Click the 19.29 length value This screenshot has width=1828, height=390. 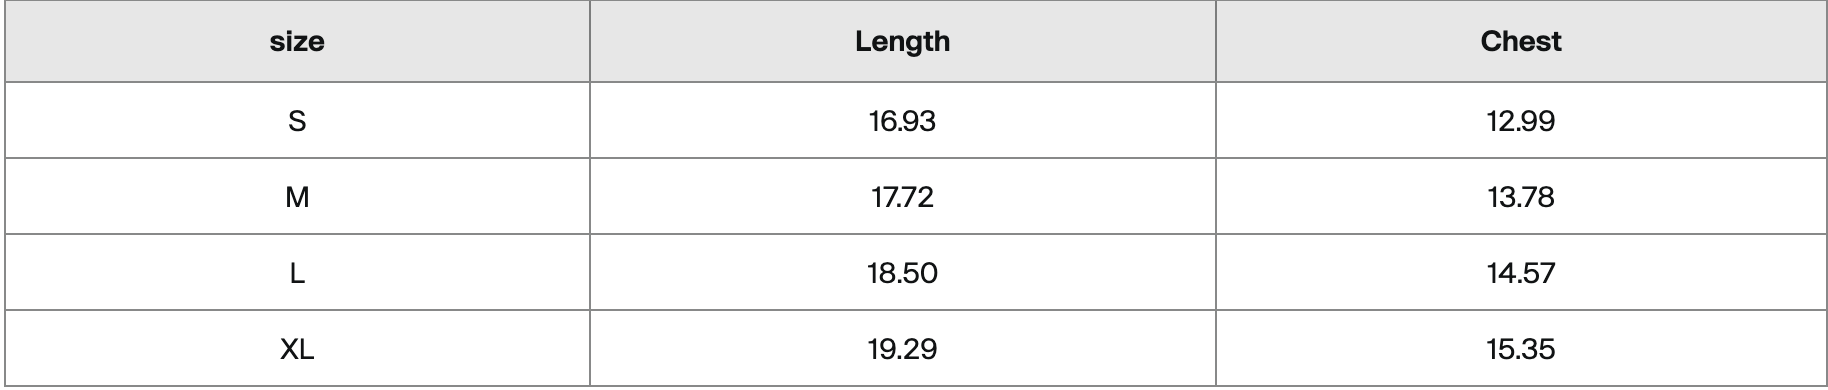(903, 349)
